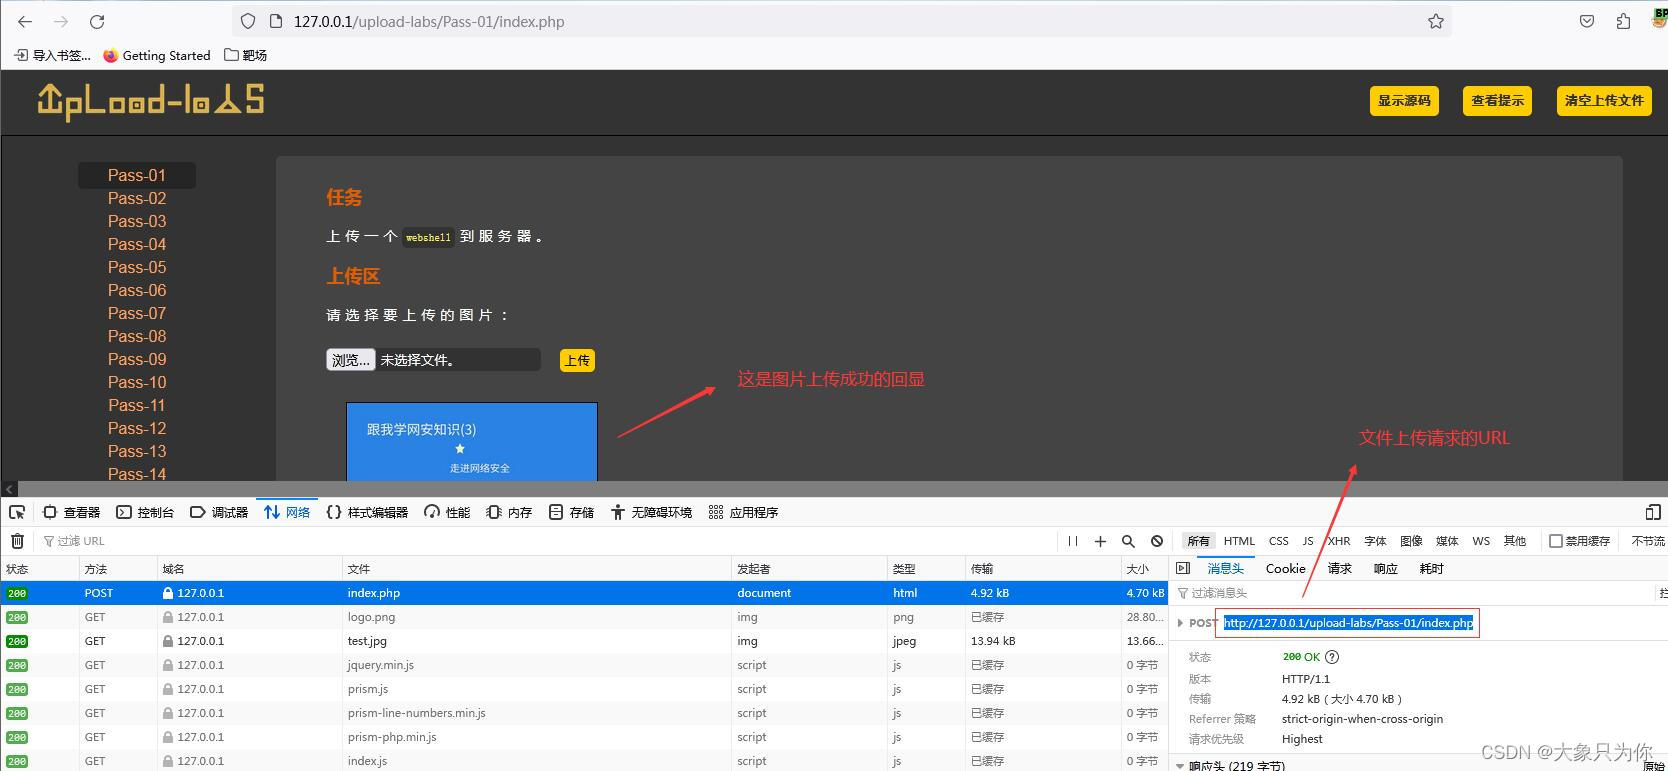This screenshot has width=1668, height=771.
Task: Click the 清空上传文件 button
Action: [1604, 100]
